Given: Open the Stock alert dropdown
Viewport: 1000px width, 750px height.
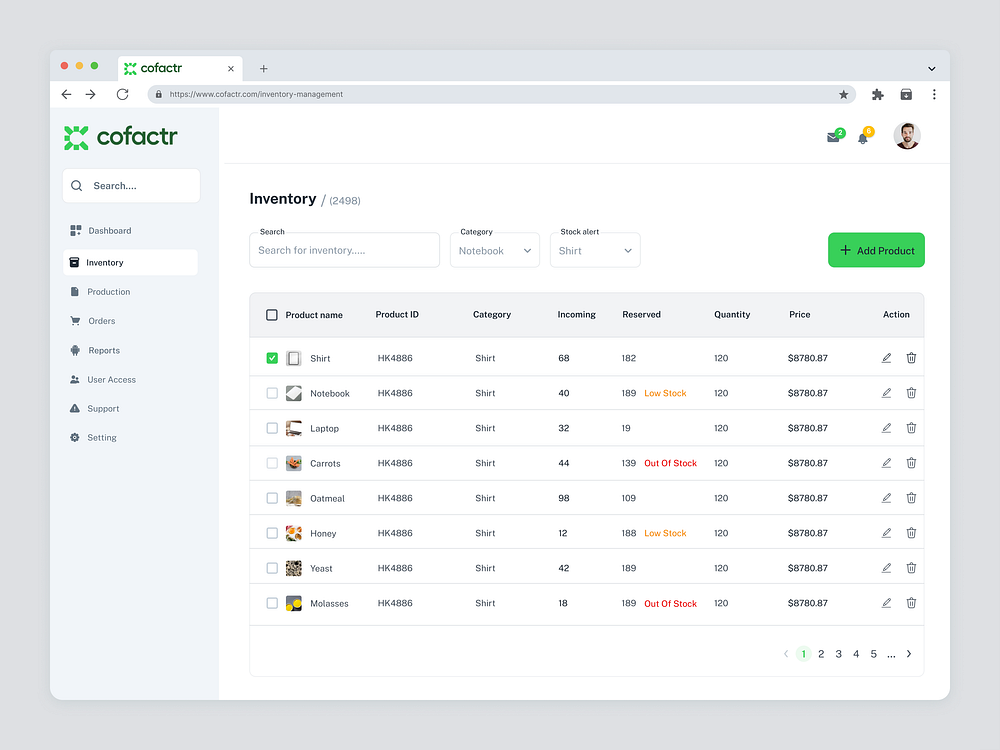Looking at the screenshot, I should [x=594, y=249].
